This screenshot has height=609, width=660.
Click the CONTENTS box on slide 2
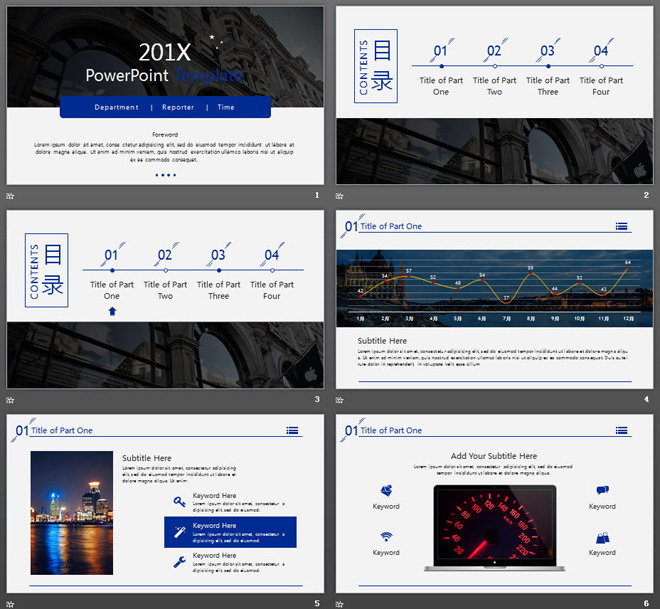click(x=376, y=66)
